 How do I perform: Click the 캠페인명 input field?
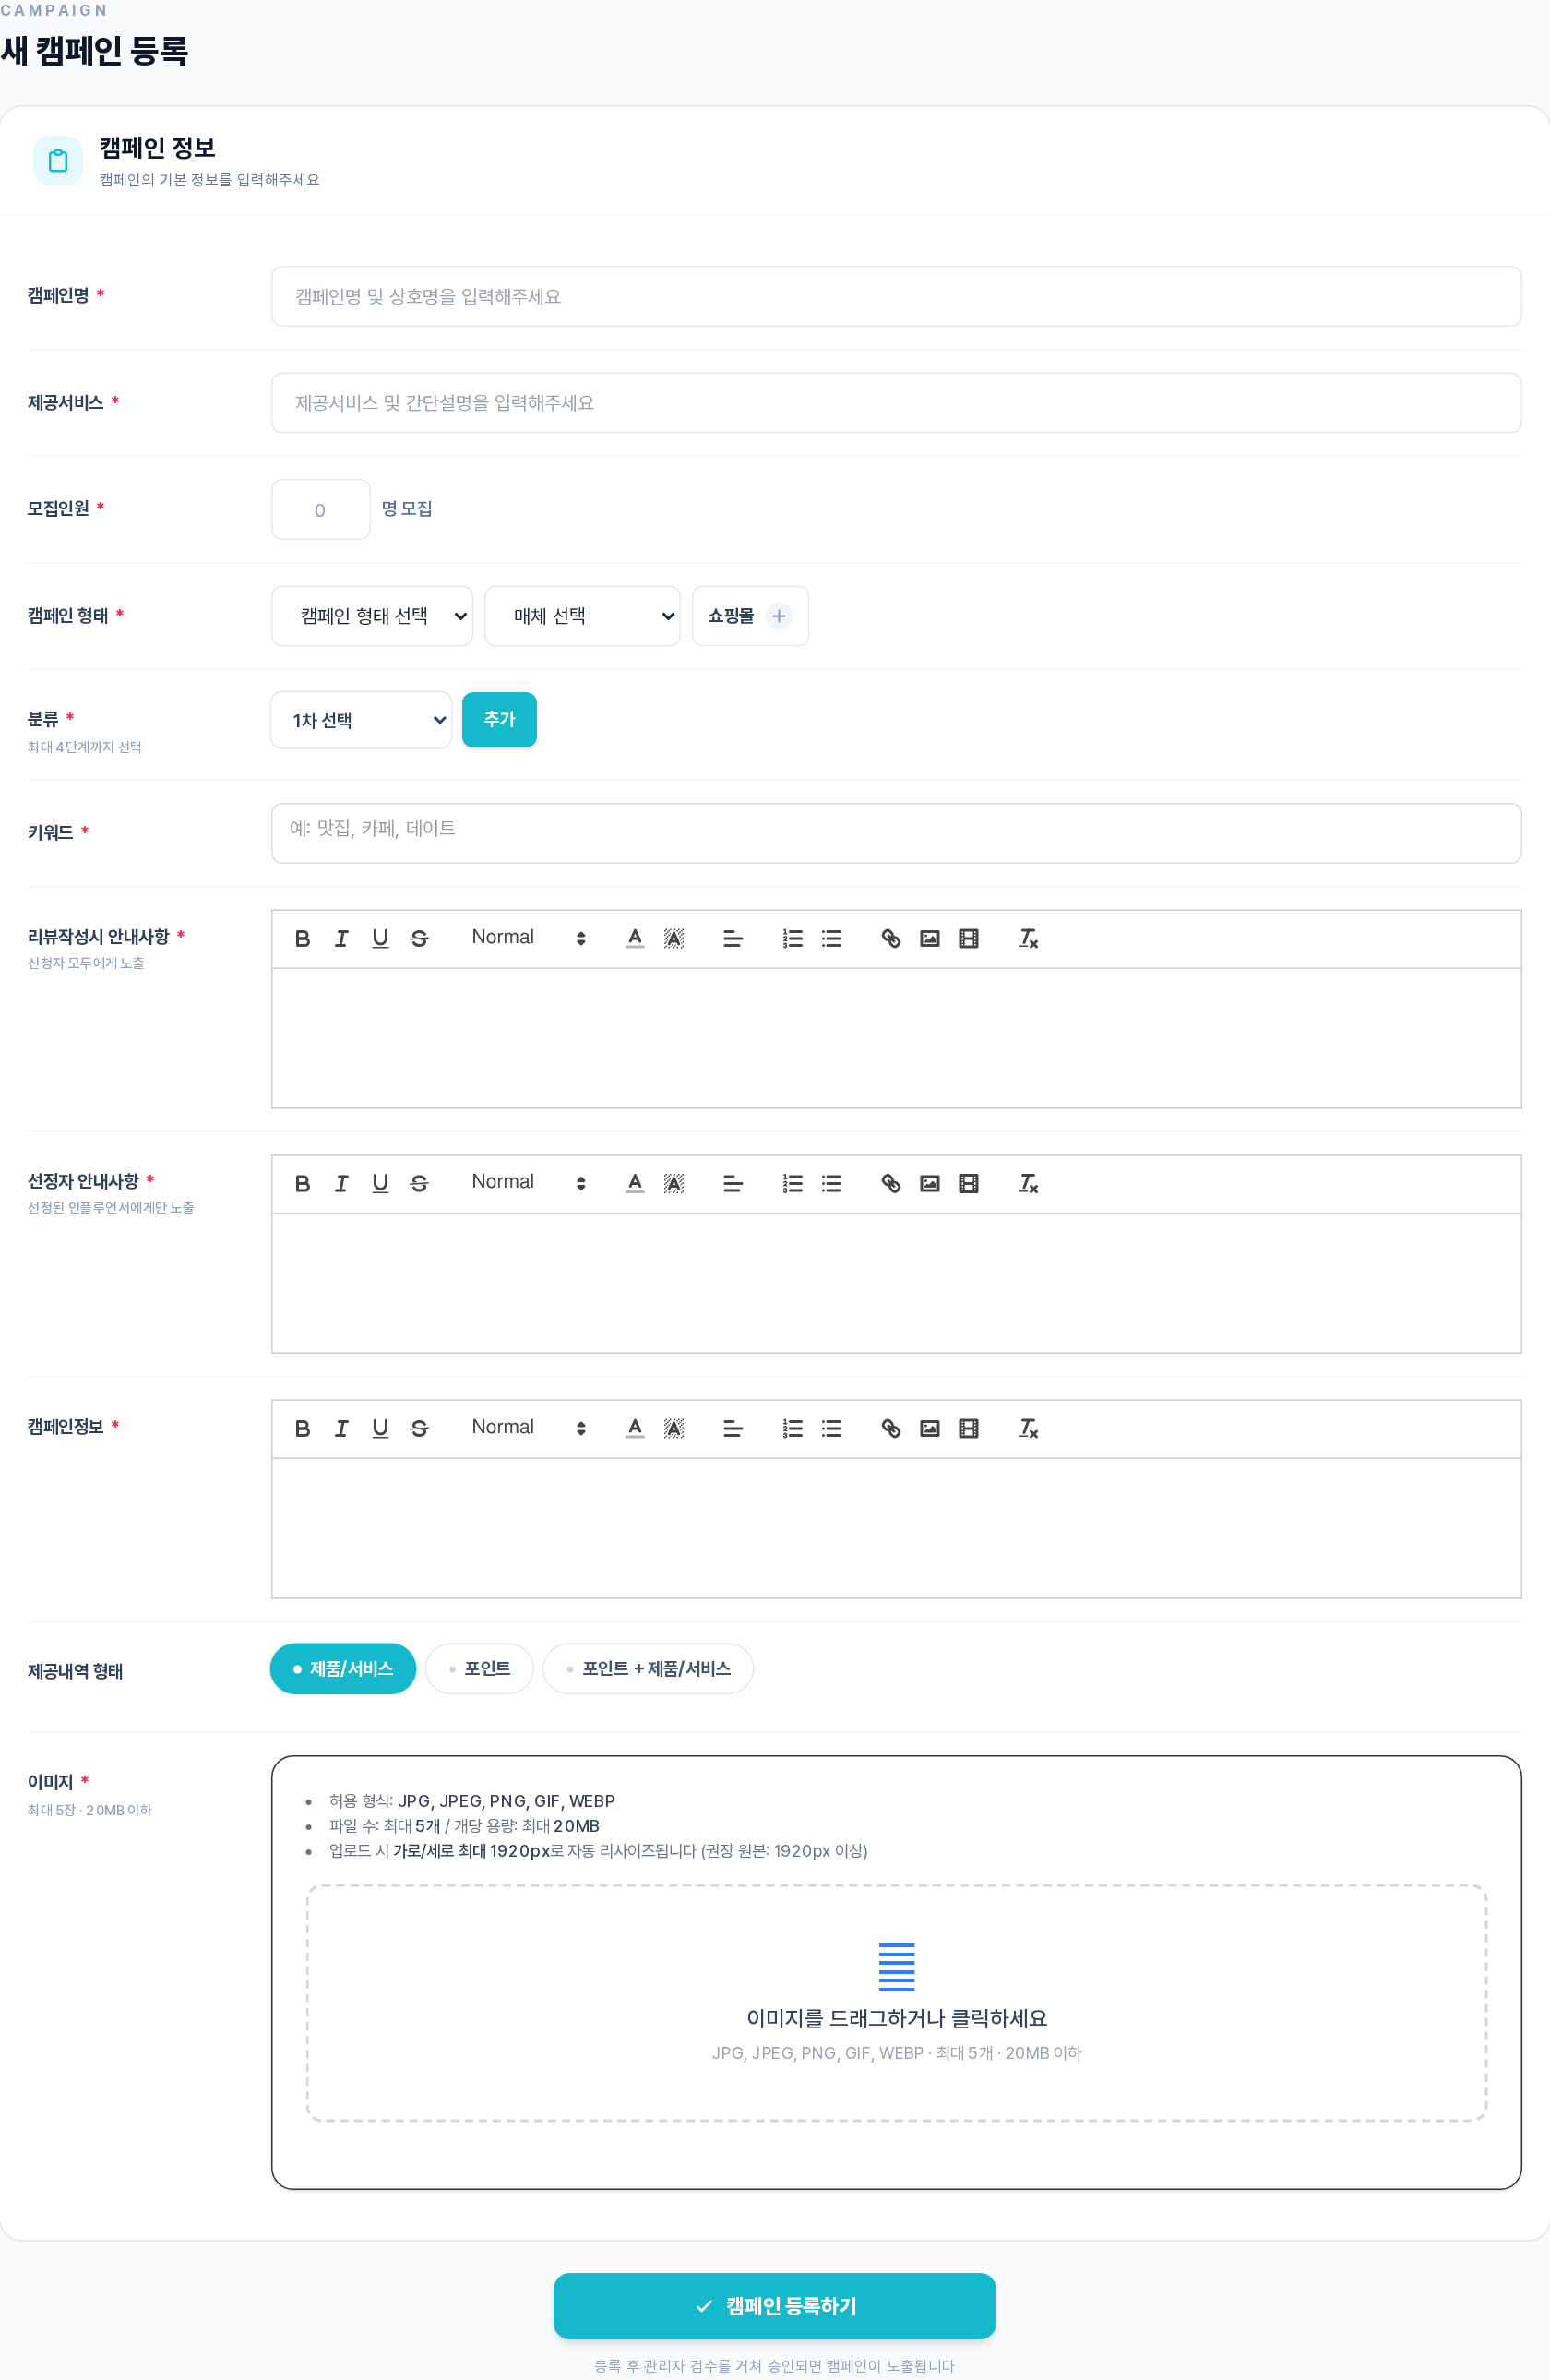(896, 296)
